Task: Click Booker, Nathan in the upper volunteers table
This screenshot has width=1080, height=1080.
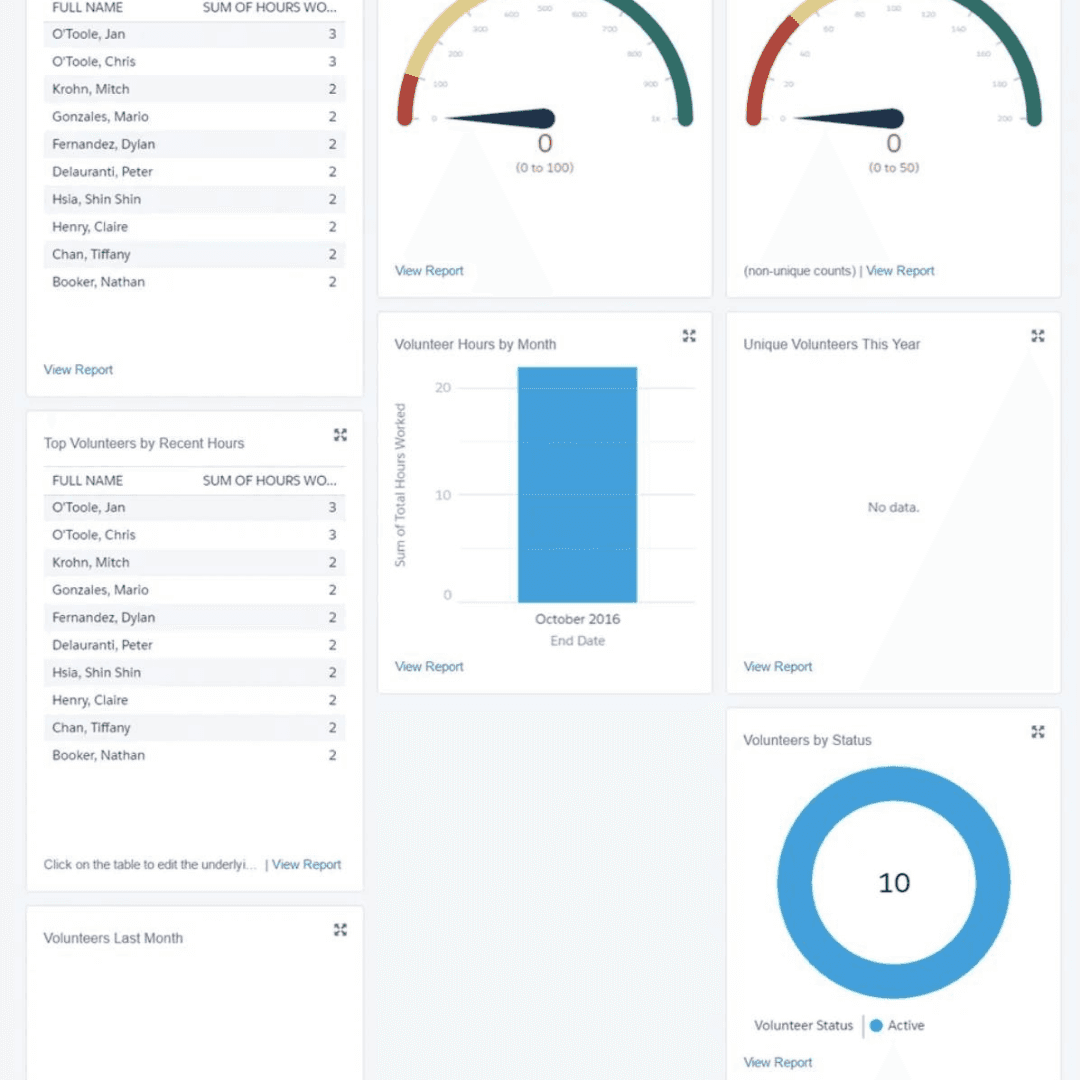Action: coord(98,282)
